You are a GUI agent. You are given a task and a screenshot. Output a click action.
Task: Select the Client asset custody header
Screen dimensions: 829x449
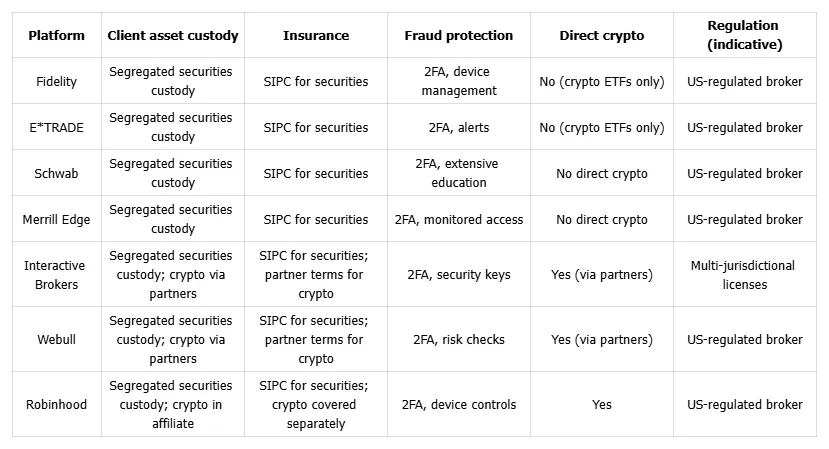point(173,36)
